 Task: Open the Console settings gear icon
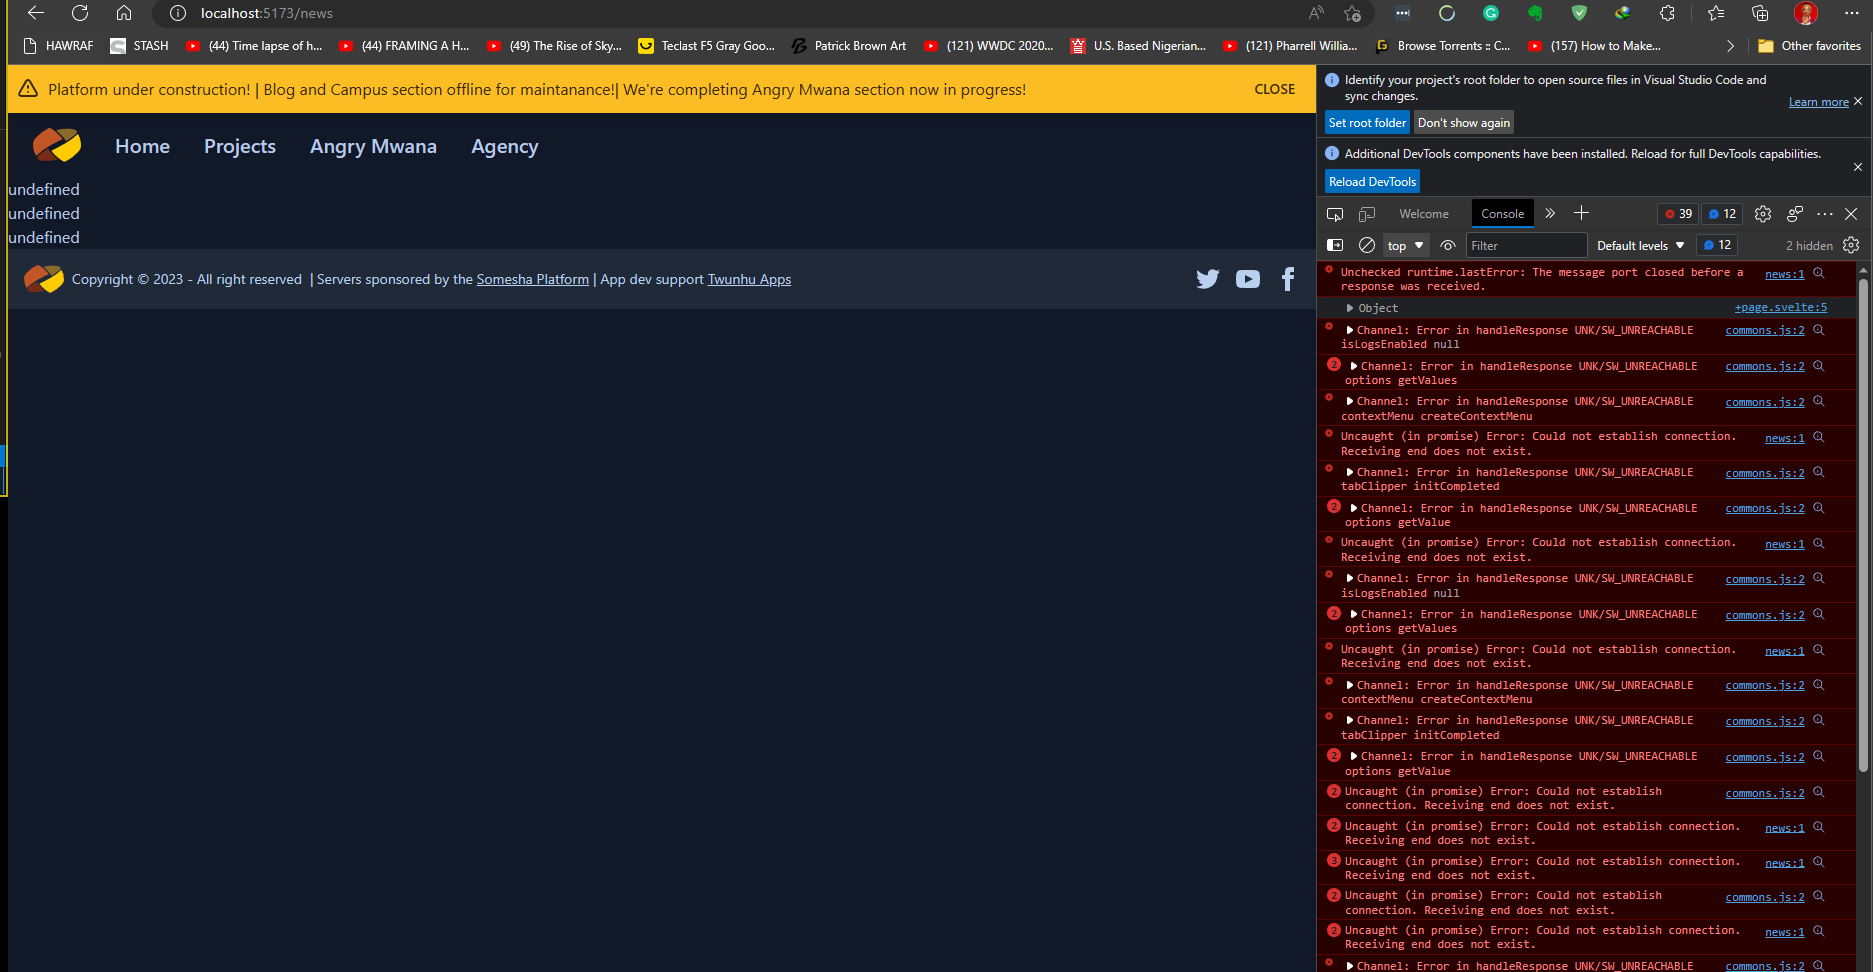coord(1851,245)
